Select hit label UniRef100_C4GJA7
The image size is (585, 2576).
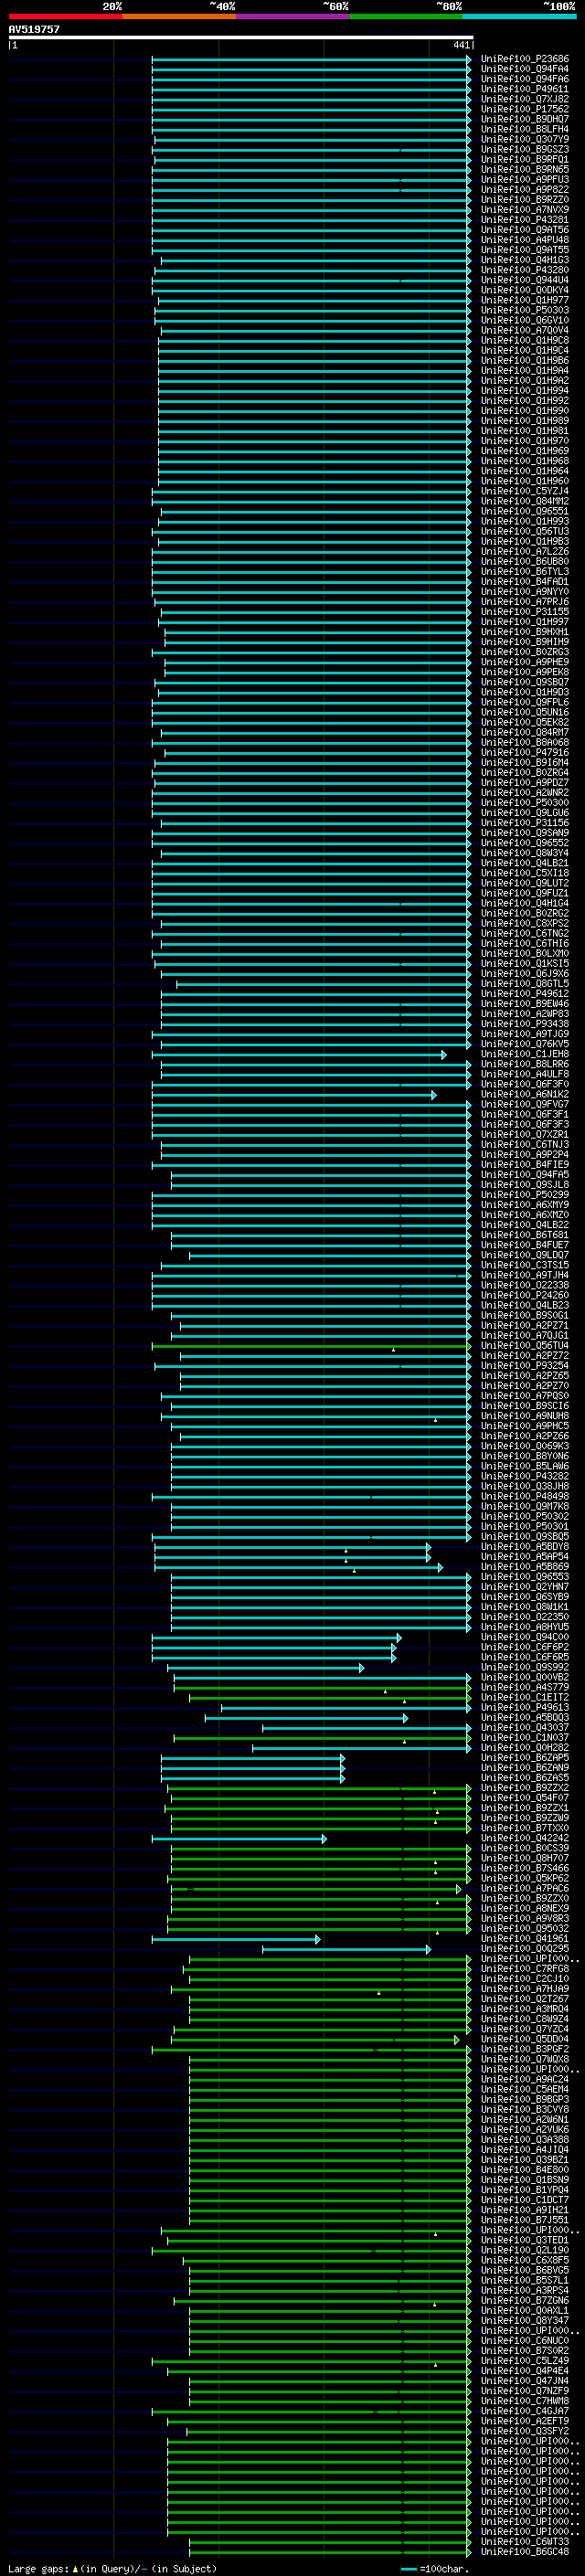[x=525, y=2411]
